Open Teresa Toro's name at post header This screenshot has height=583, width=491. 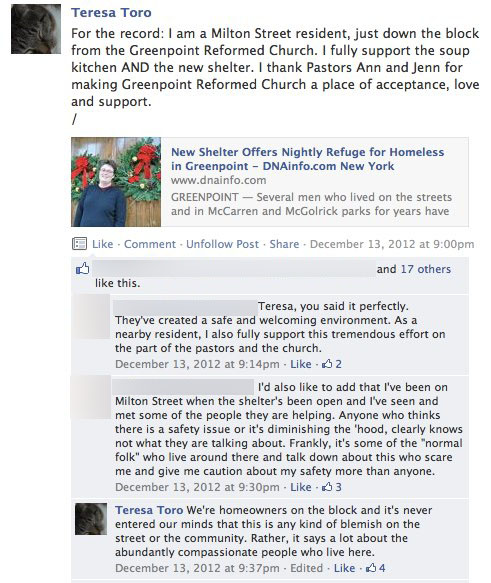click(111, 13)
